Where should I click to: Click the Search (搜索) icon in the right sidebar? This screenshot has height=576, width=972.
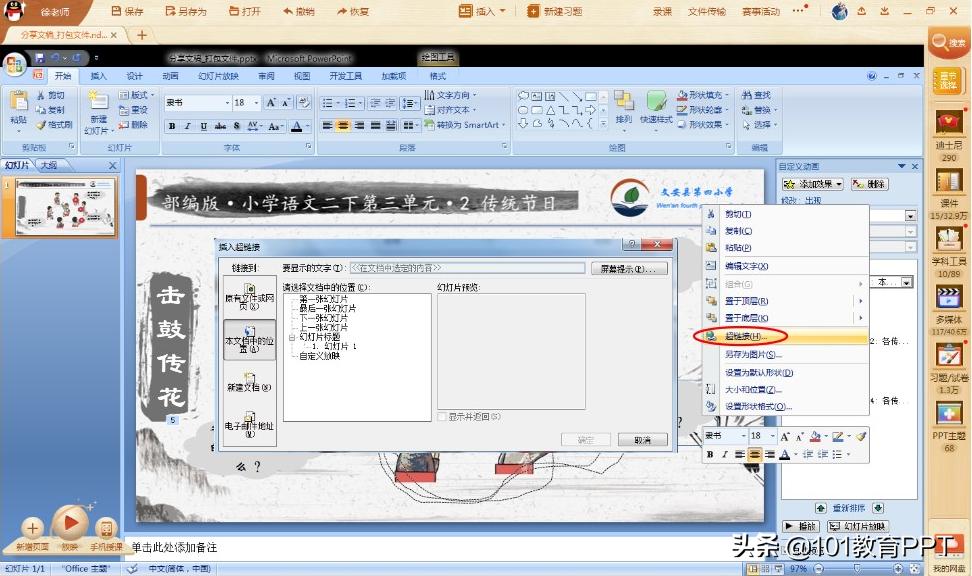pyautogui.click(x=948, y=43)
